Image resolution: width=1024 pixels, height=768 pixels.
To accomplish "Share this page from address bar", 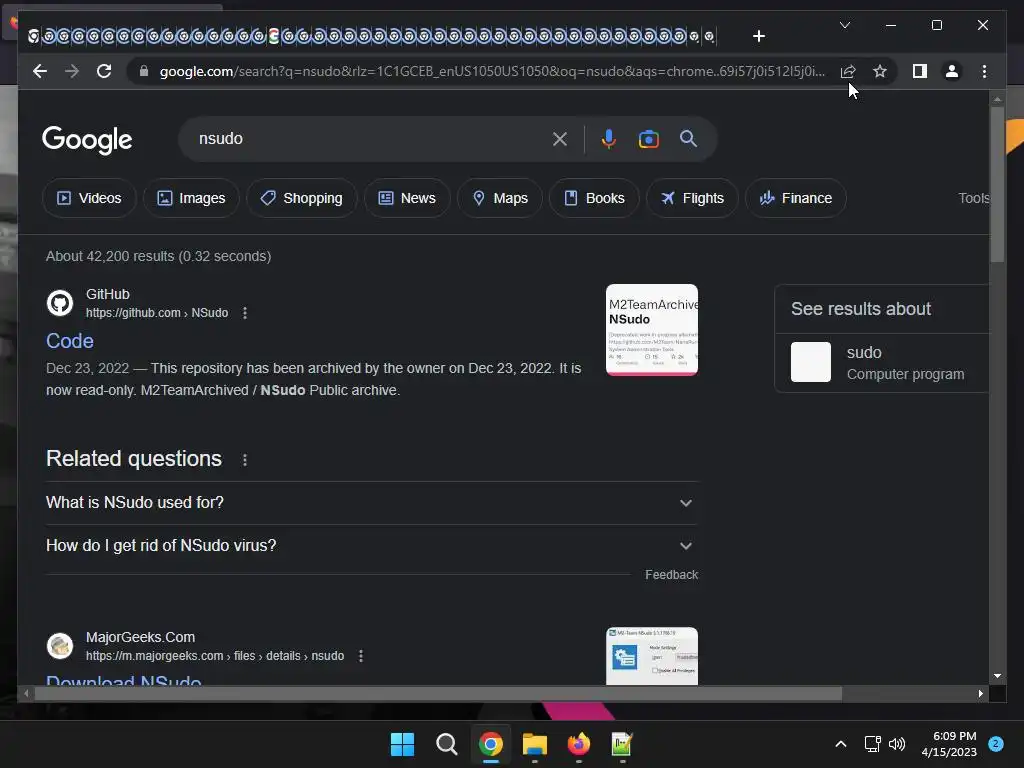I will point(848,71).
